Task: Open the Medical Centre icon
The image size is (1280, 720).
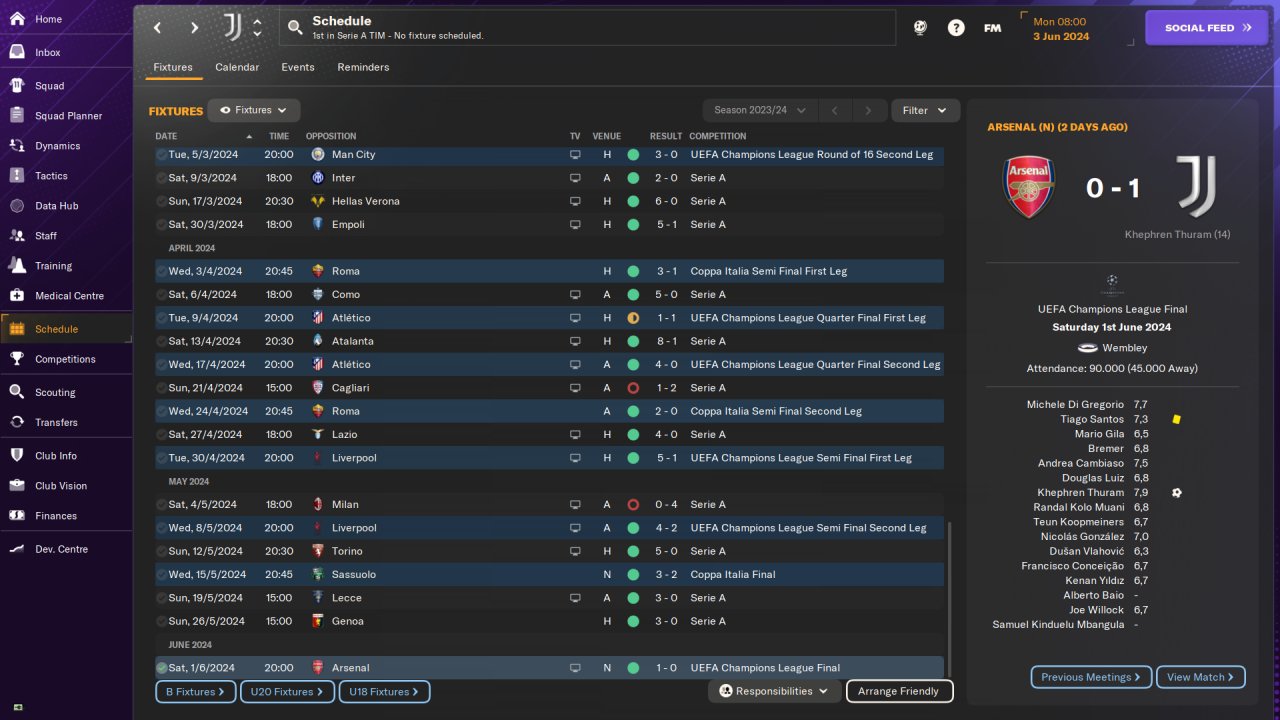Action: [17, 296]
